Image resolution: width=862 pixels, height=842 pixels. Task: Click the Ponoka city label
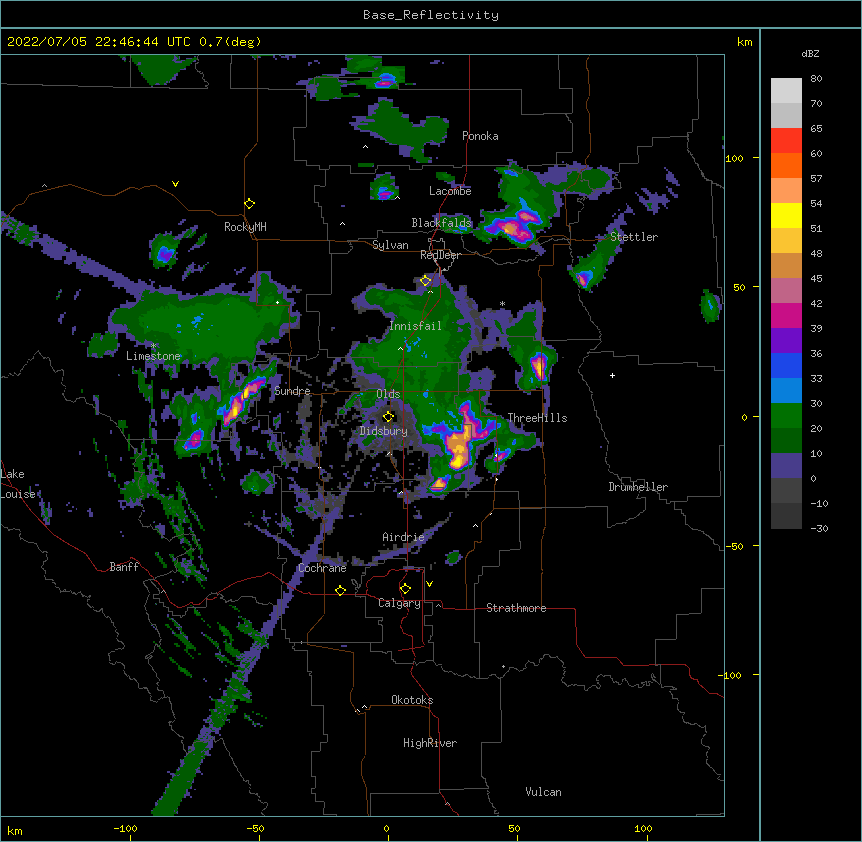click(x=480, y=136)
